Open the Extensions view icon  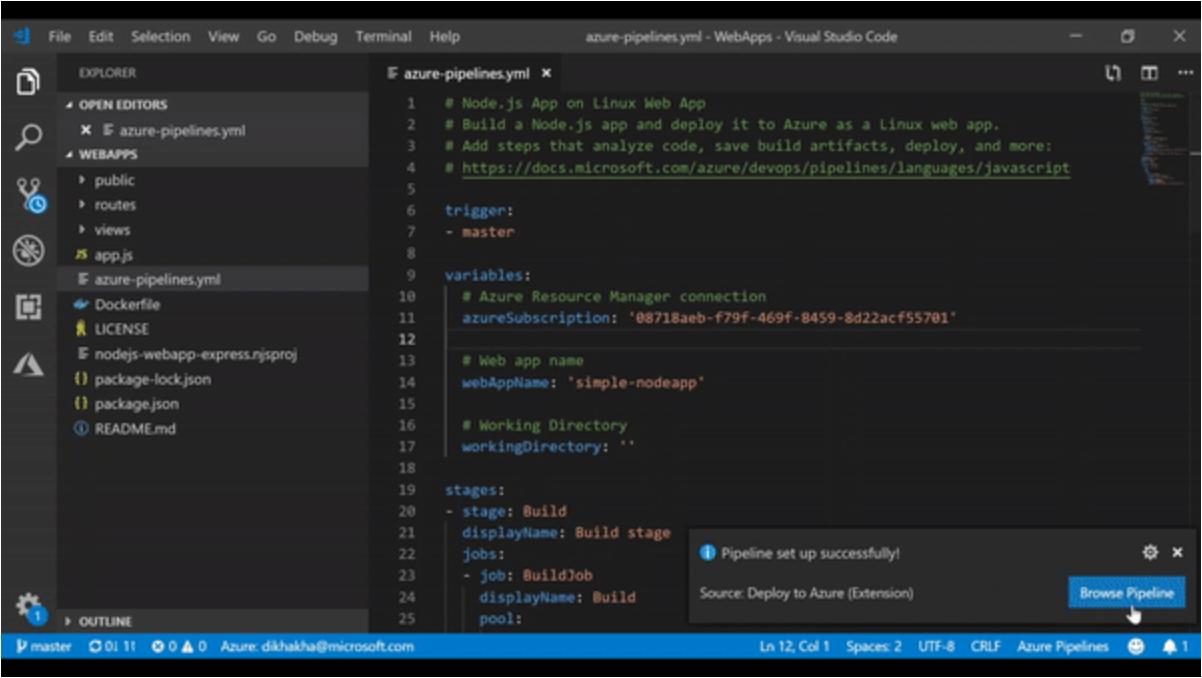[28, 307]
